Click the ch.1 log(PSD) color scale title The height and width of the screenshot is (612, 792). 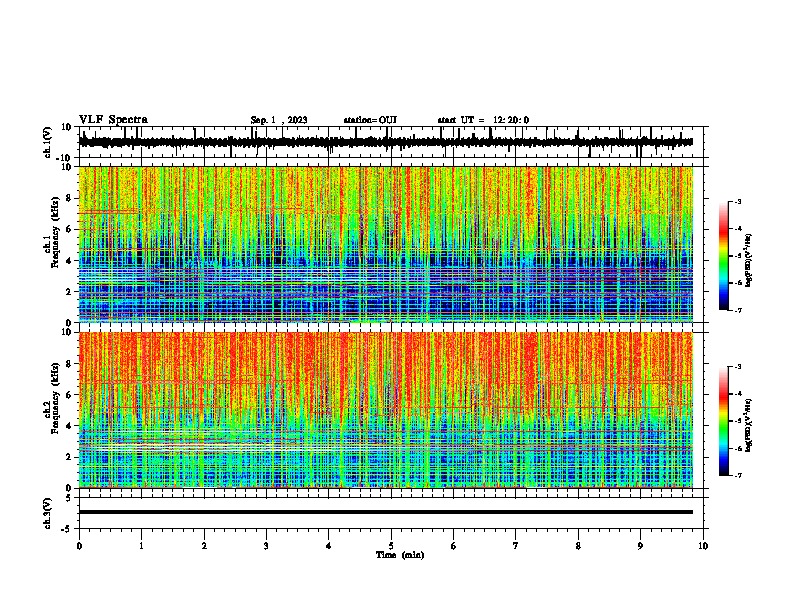(749, 261)
